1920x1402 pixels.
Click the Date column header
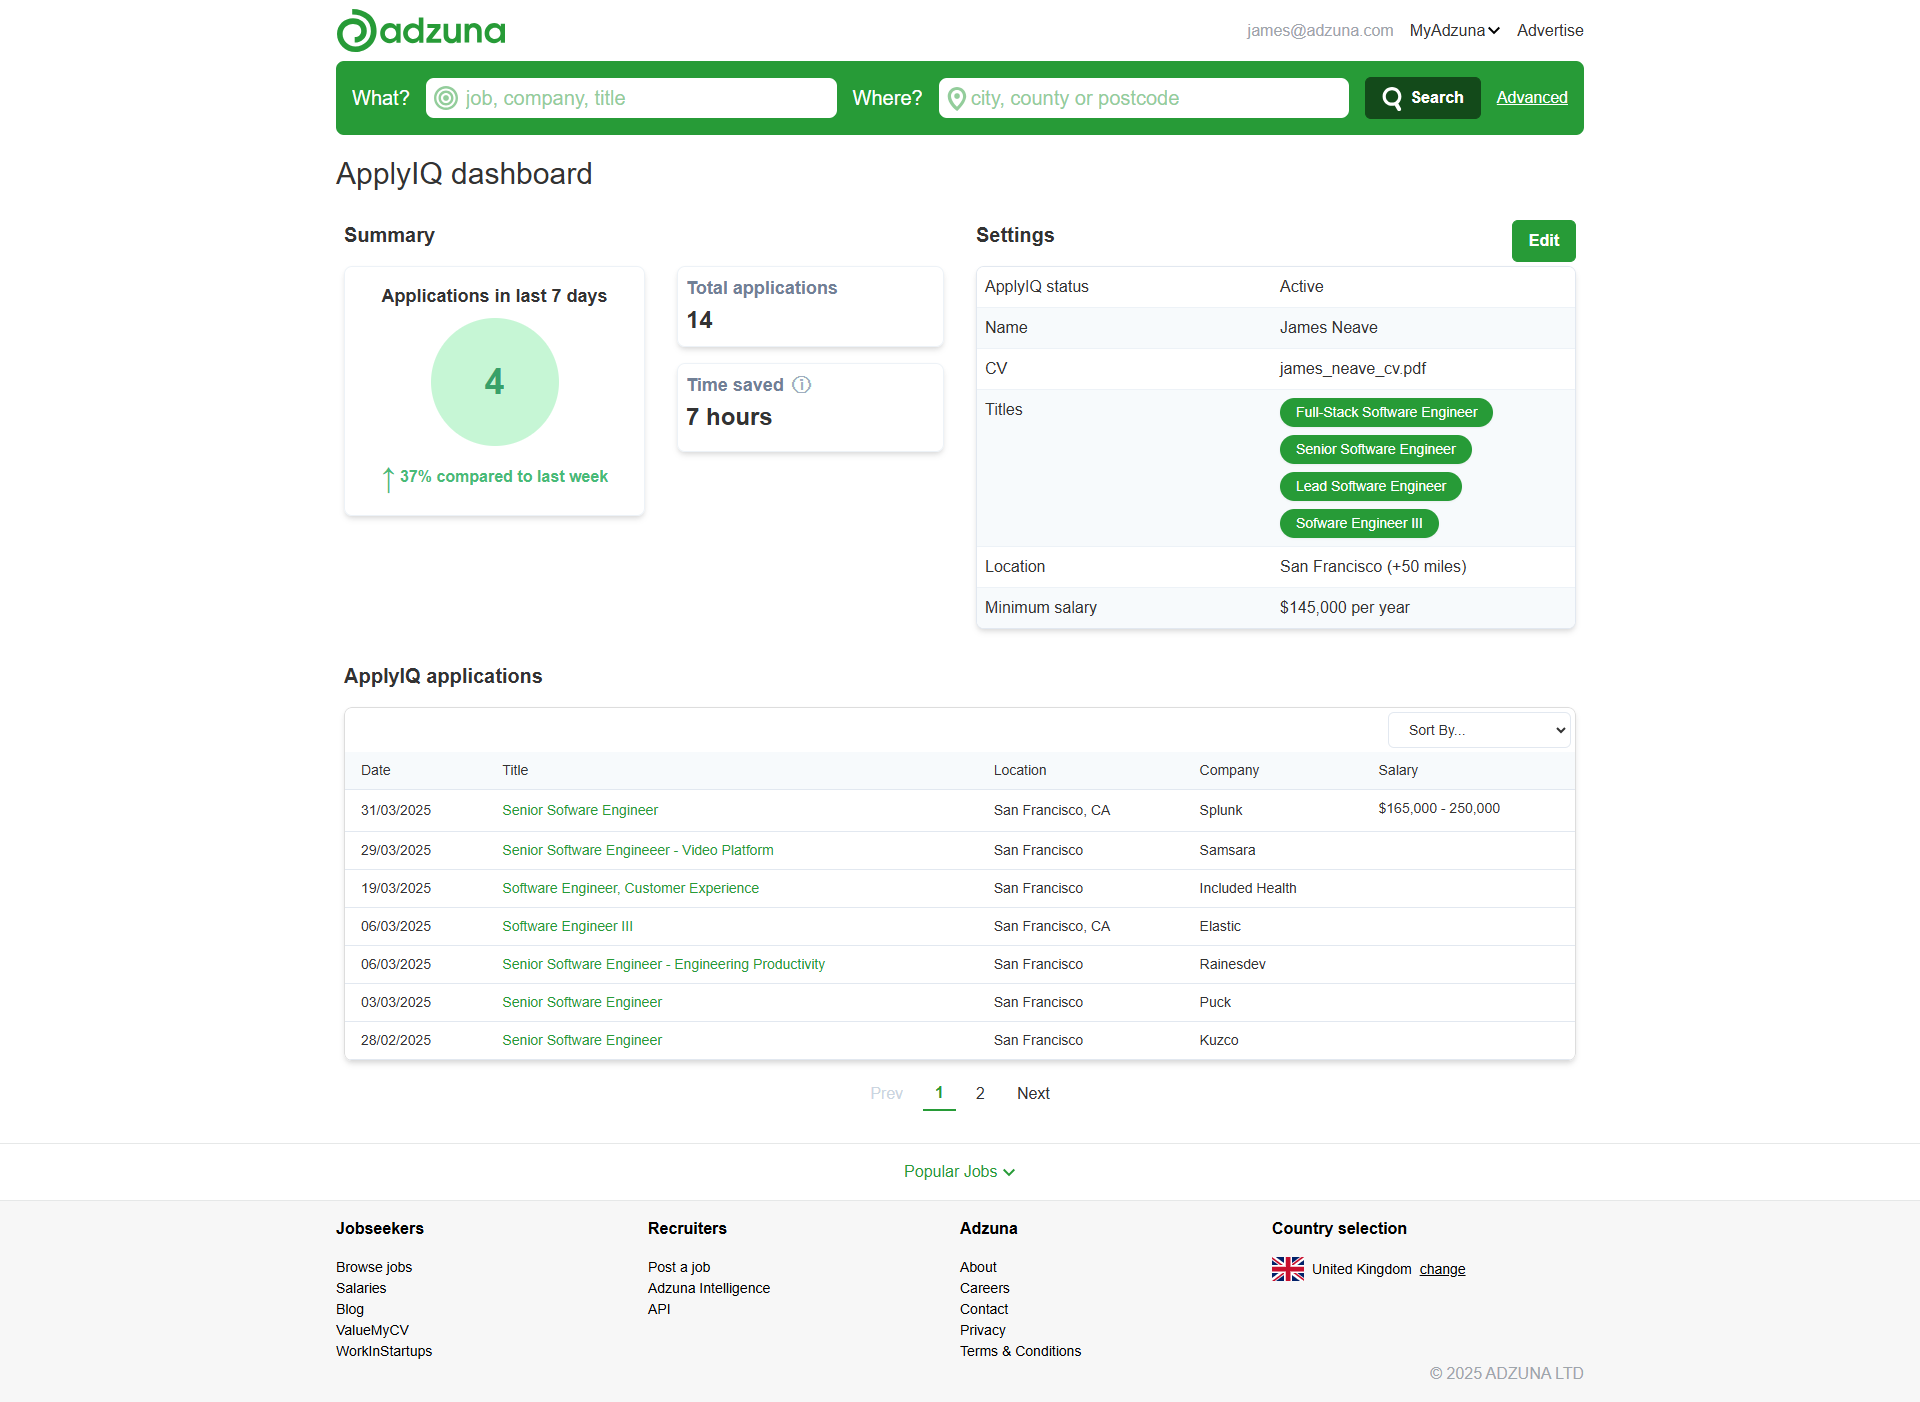coord(375,770)
